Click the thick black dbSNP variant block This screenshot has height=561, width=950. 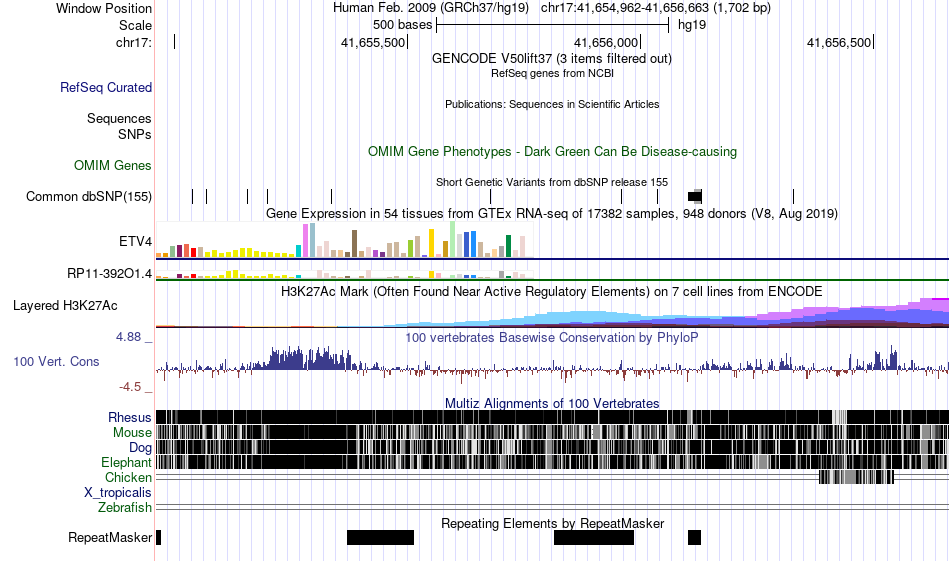click(695, 196)
